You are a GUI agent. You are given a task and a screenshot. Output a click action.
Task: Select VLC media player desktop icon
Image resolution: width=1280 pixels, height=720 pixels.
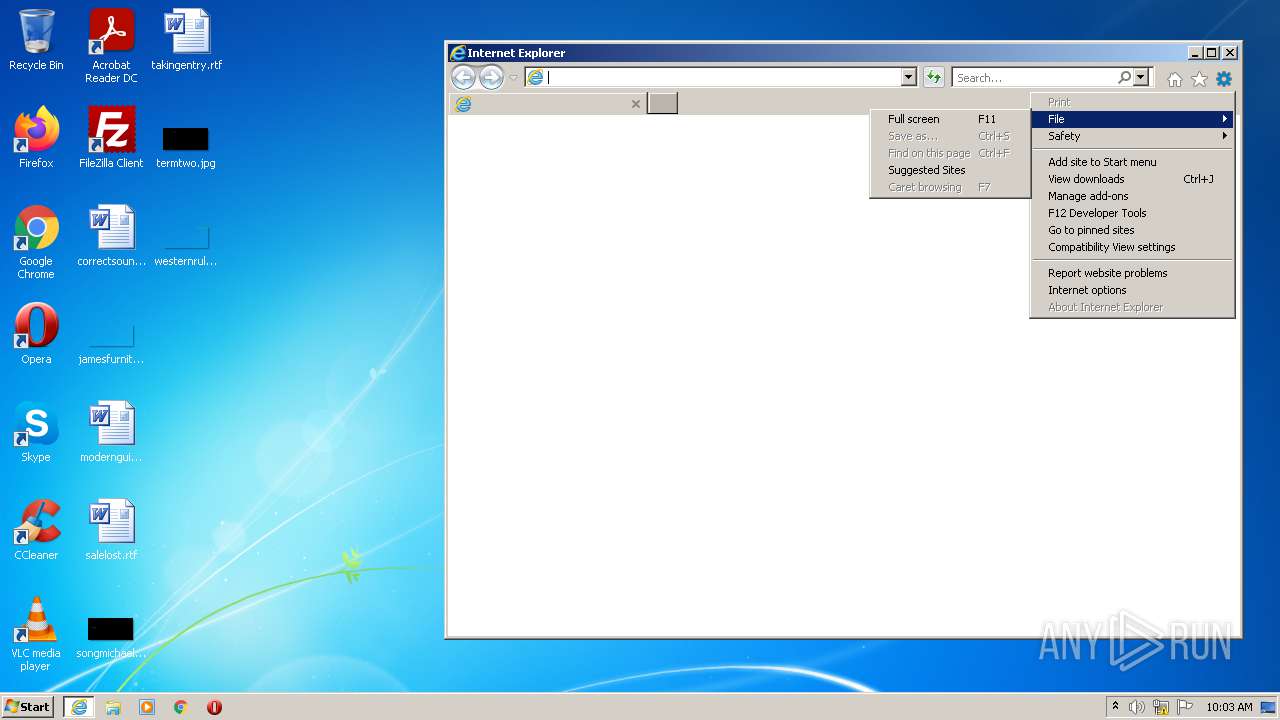(36, 634)
